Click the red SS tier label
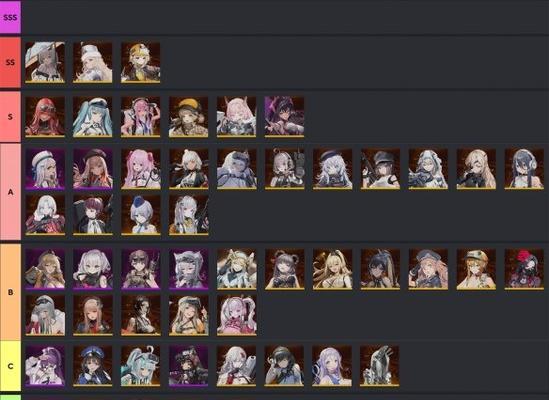Screen dimensions: 549x400 pos(10,63)
